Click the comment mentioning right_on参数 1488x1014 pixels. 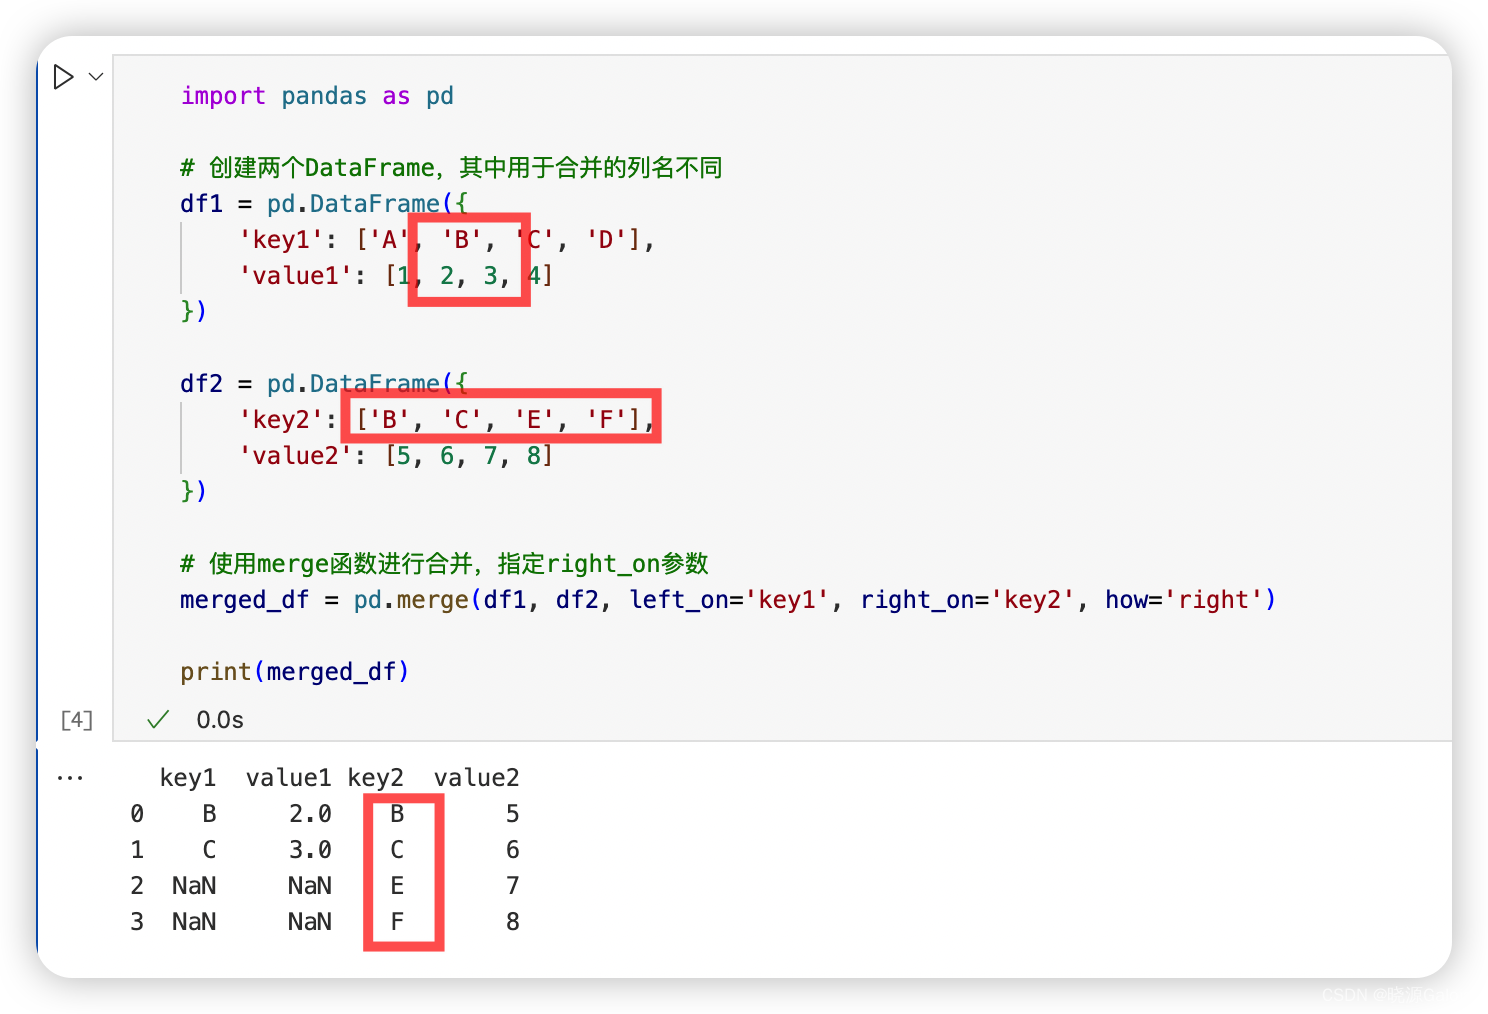444,564
